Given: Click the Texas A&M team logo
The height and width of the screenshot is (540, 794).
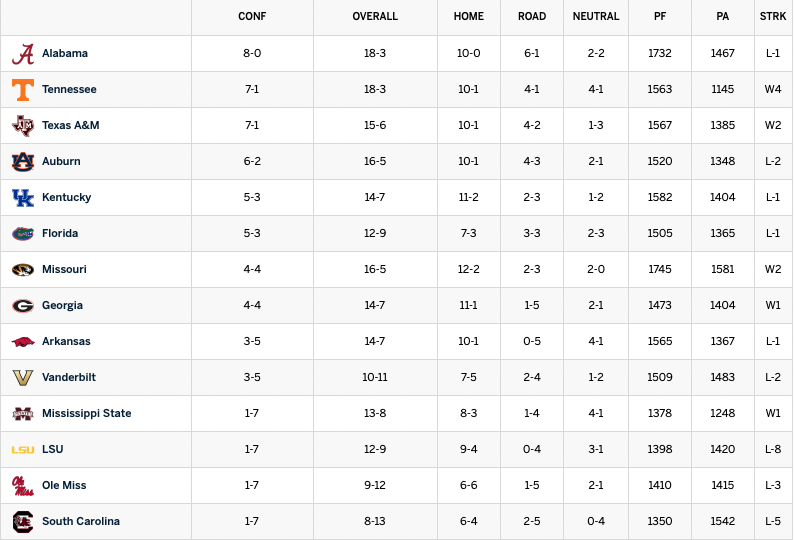Looking at the screenshot, I should point(23,126).
